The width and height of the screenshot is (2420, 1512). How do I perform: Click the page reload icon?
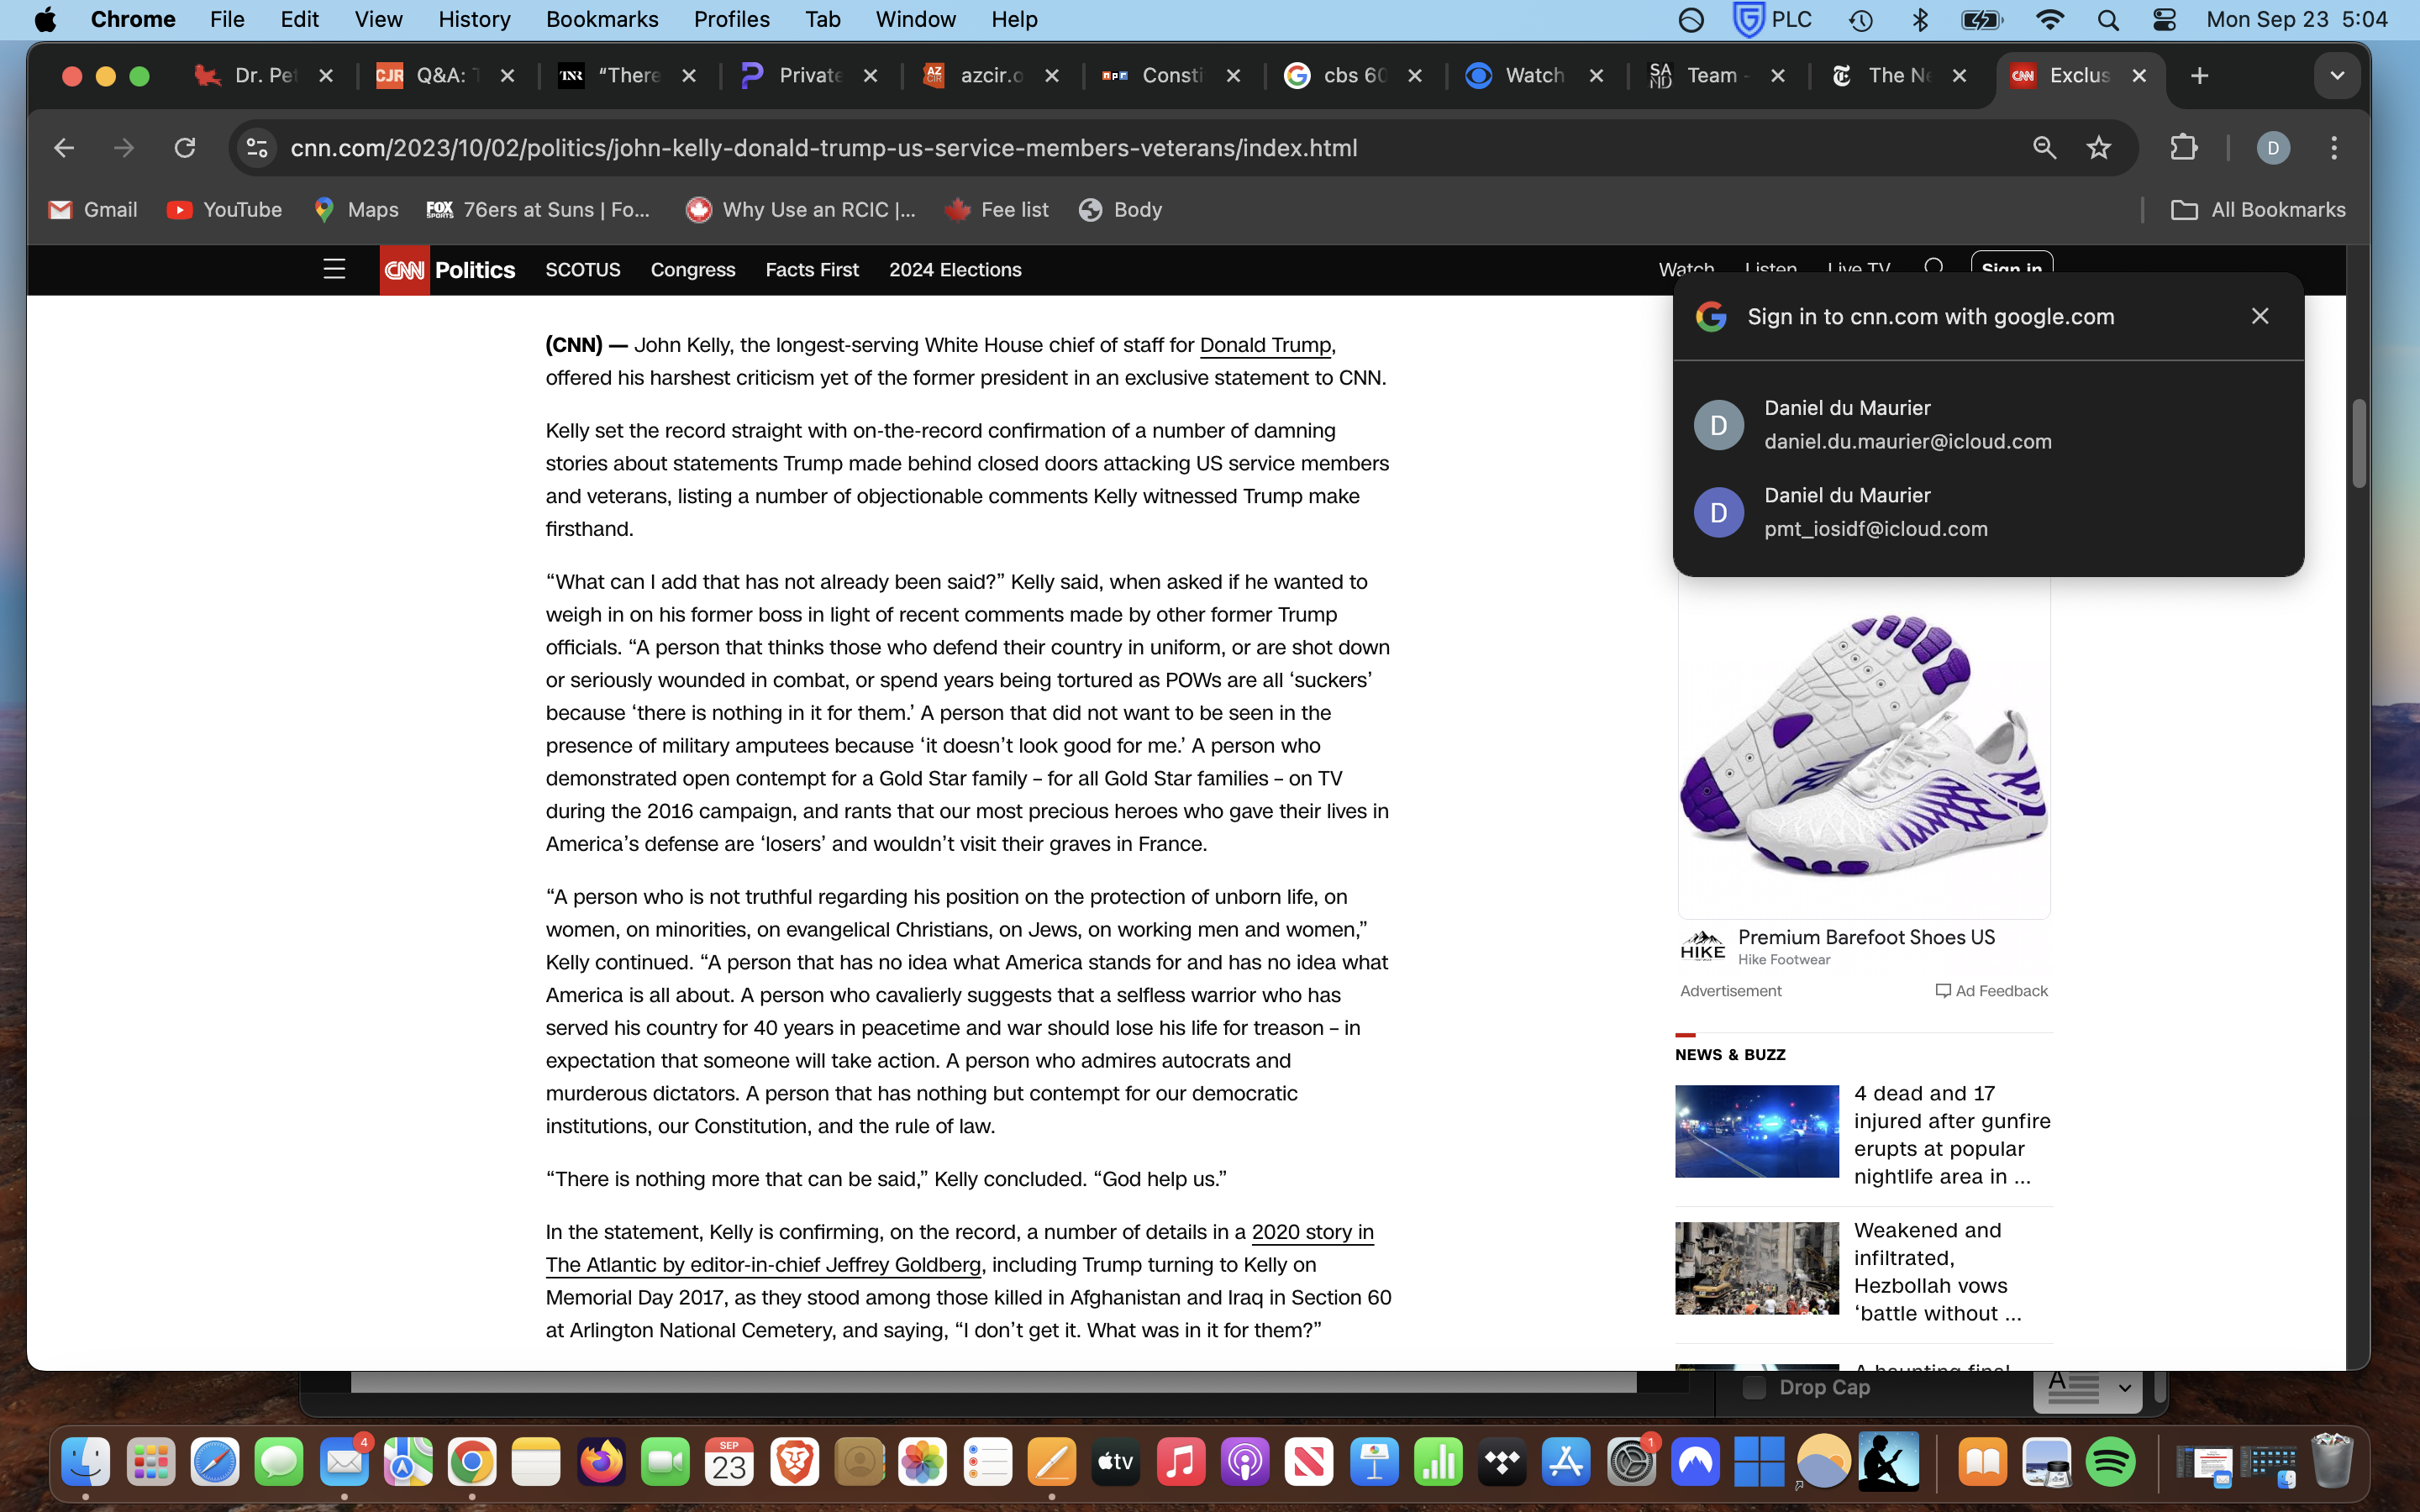coord(185,148)
